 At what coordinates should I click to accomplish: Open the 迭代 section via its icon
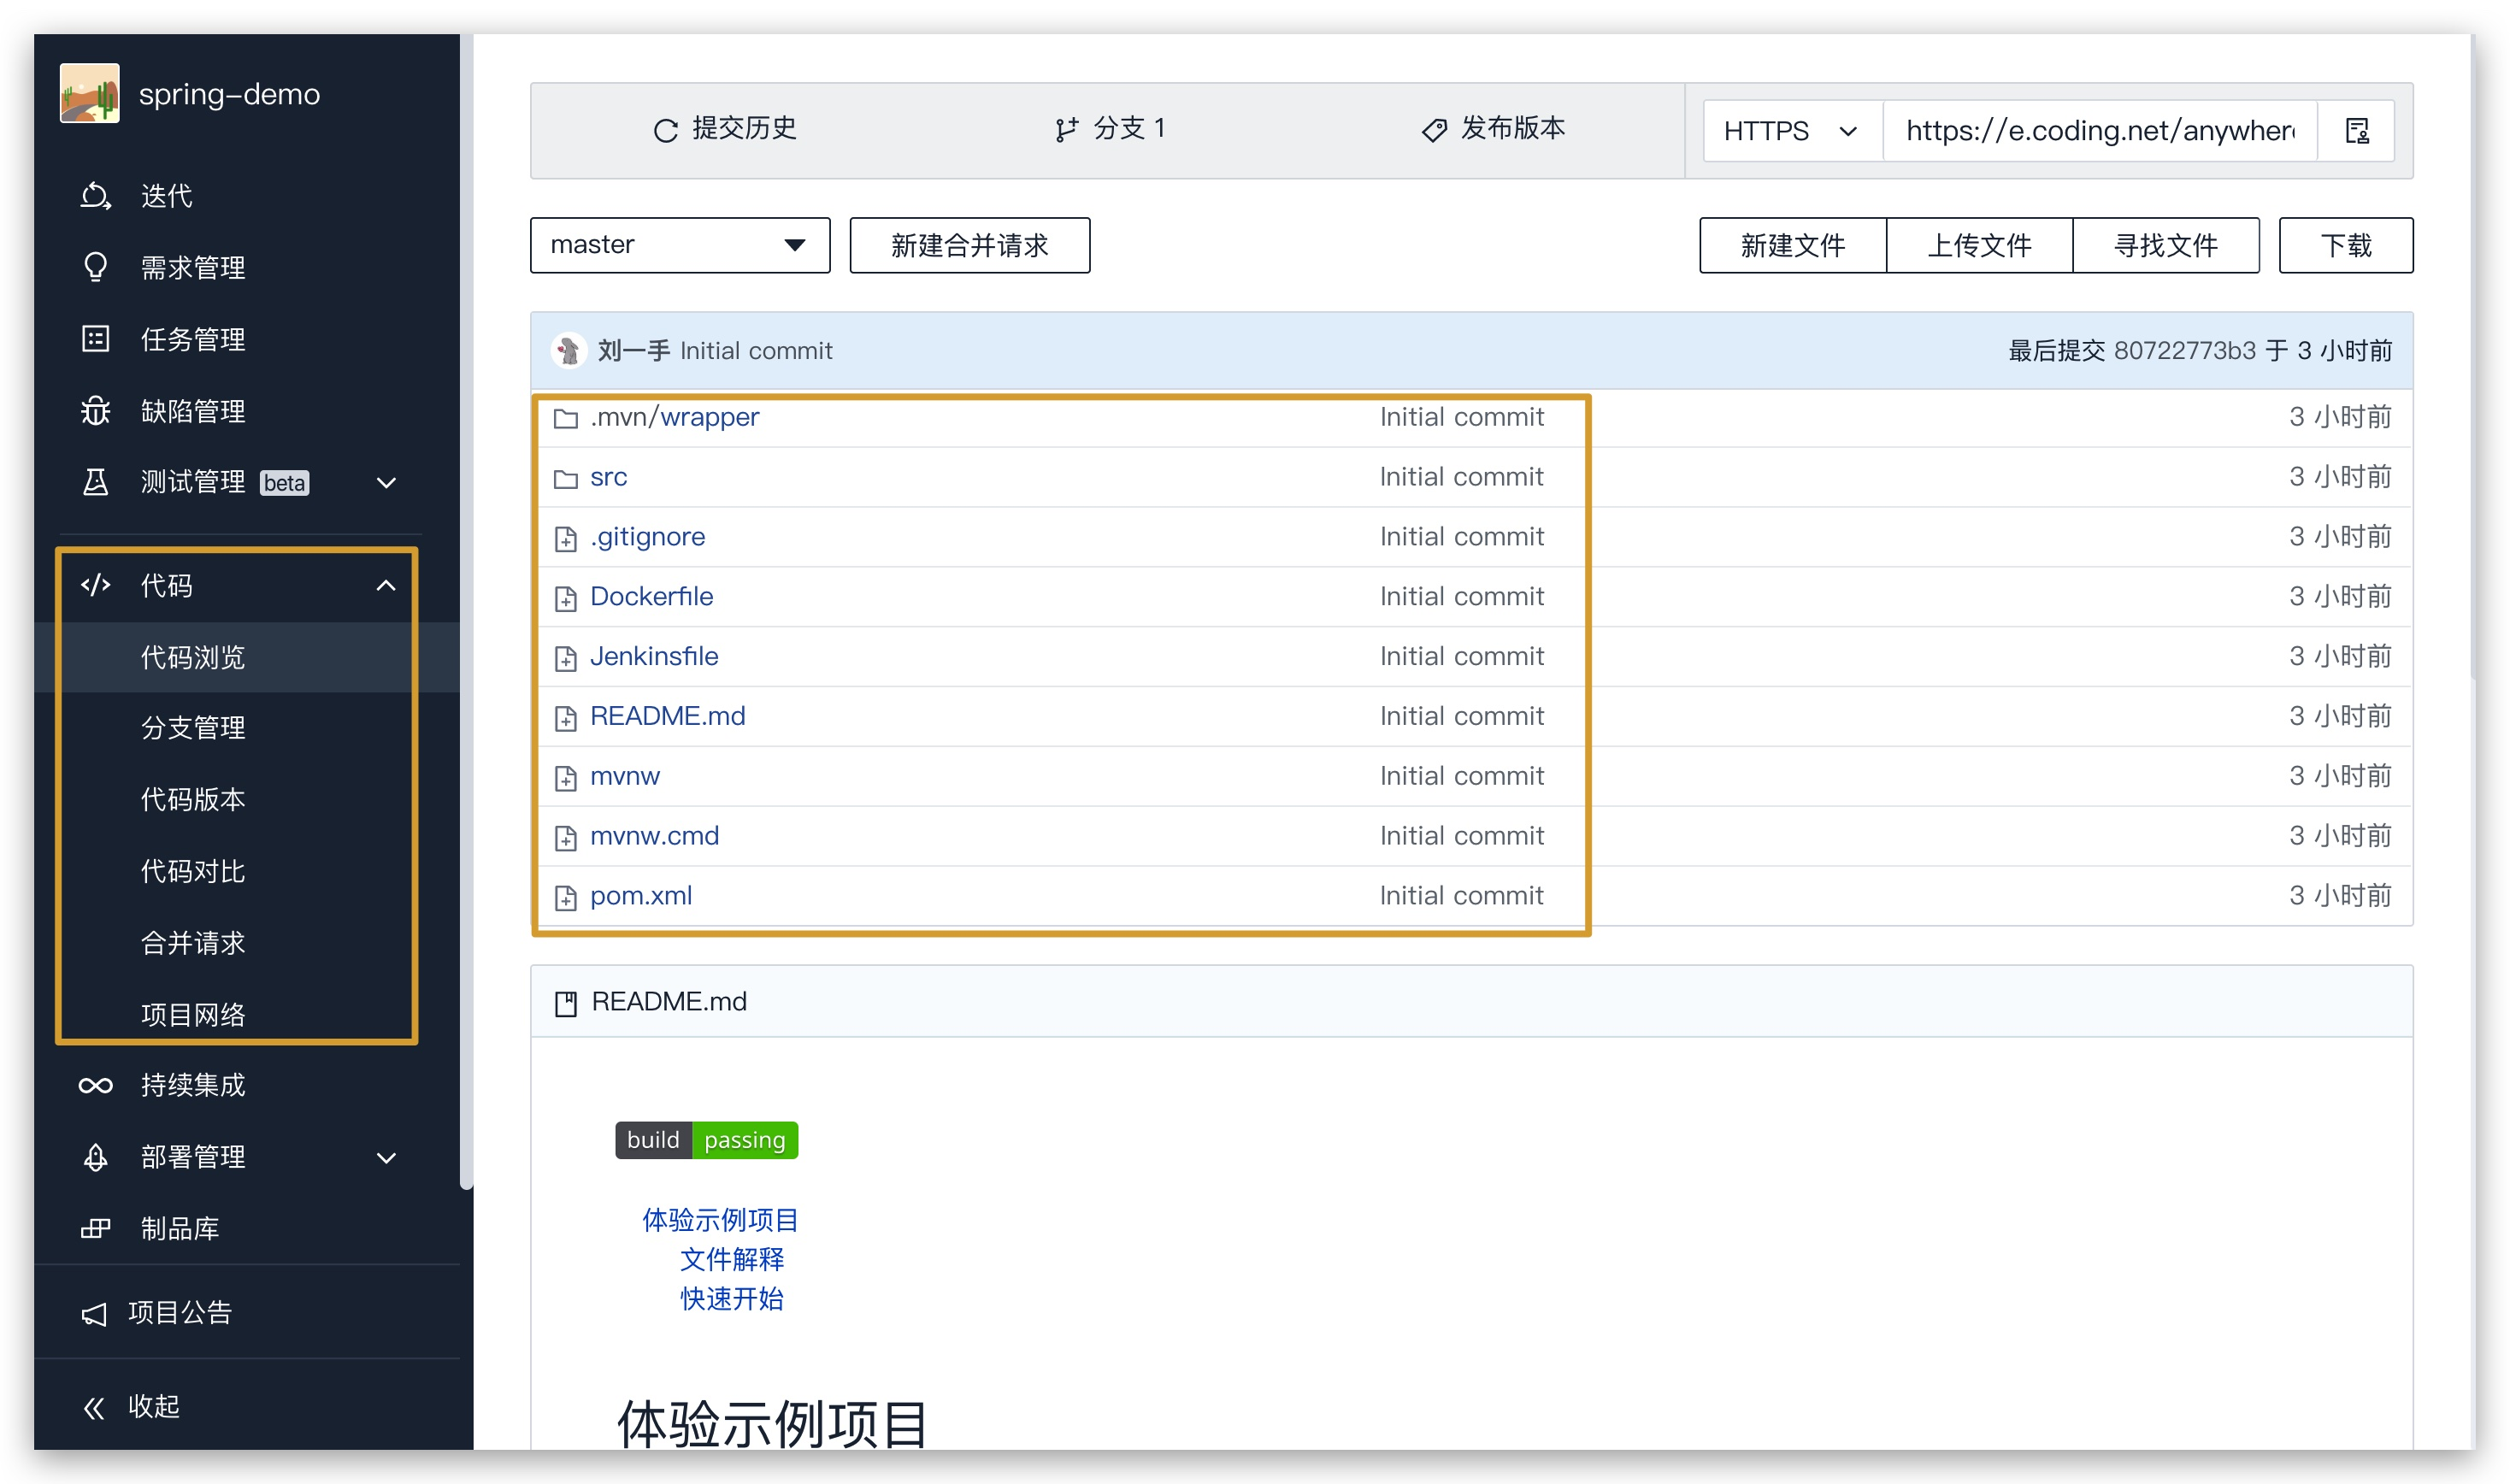[95, 196]
